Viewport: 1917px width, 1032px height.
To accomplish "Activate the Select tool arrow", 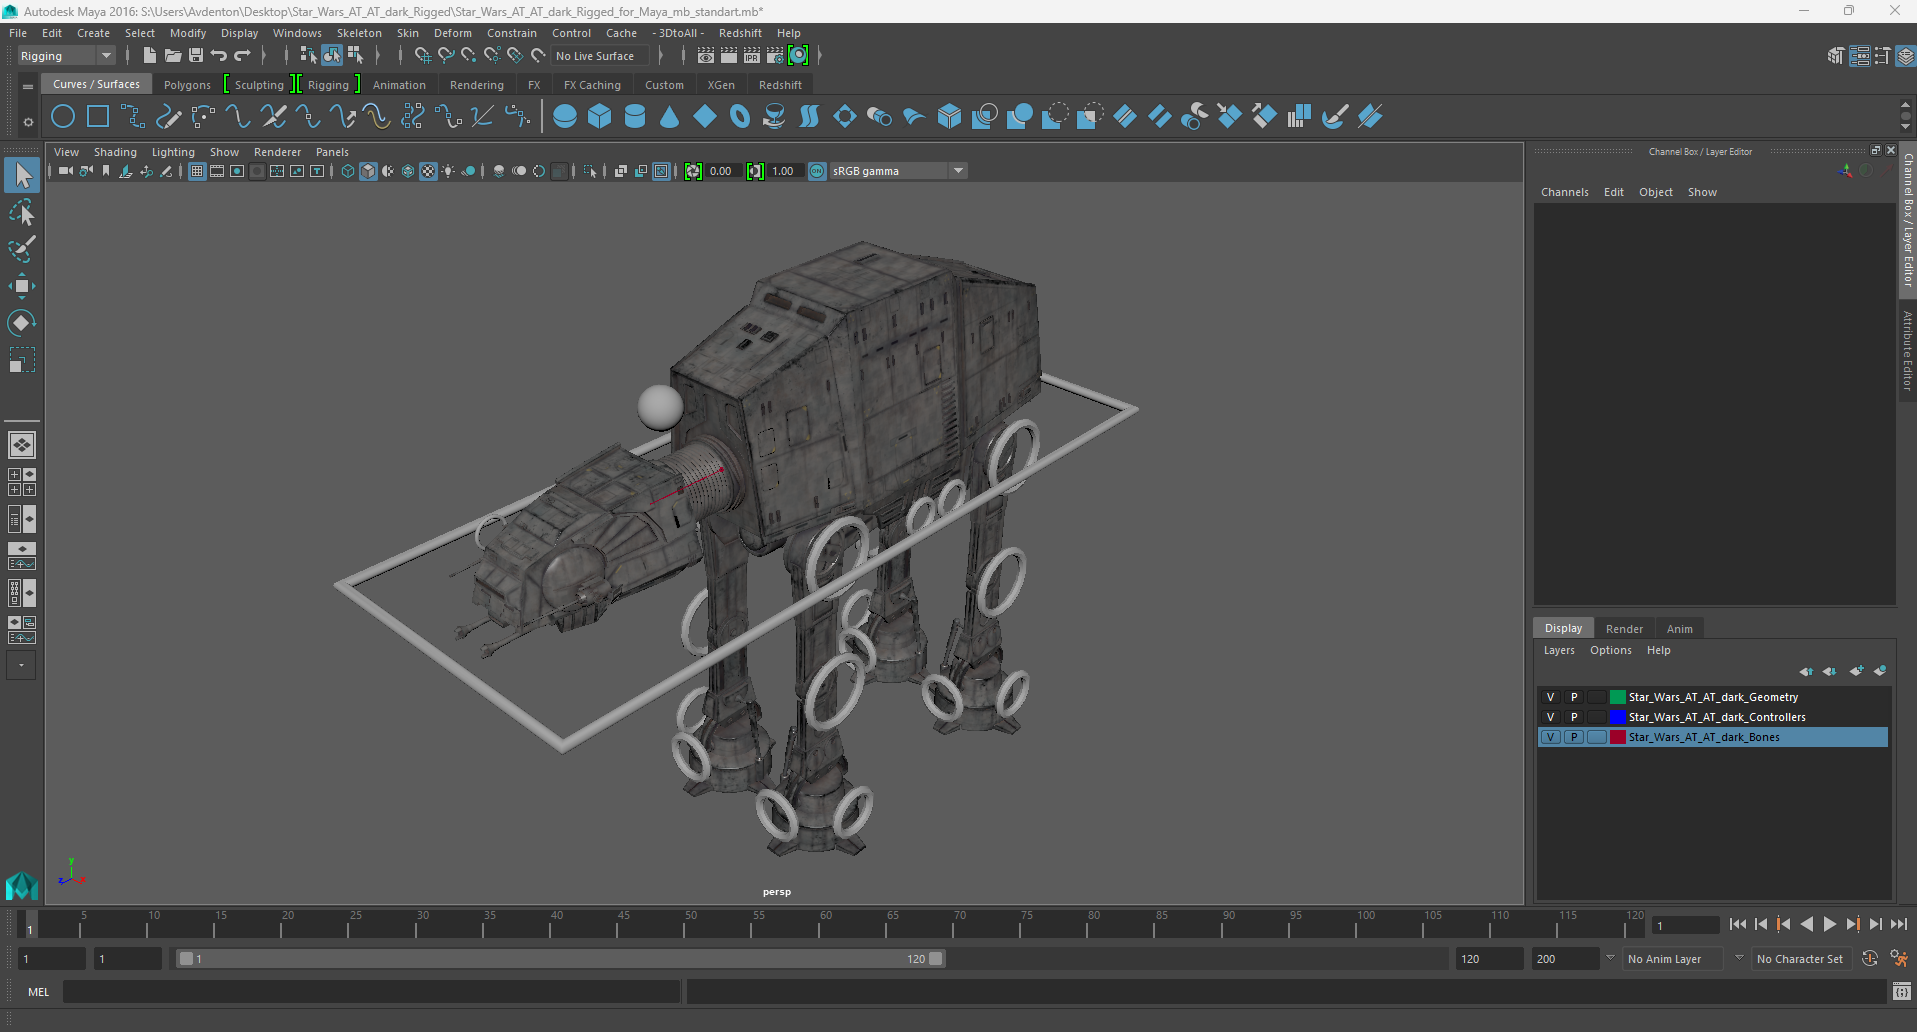I will pyautogui.click(x=22, y=176).
